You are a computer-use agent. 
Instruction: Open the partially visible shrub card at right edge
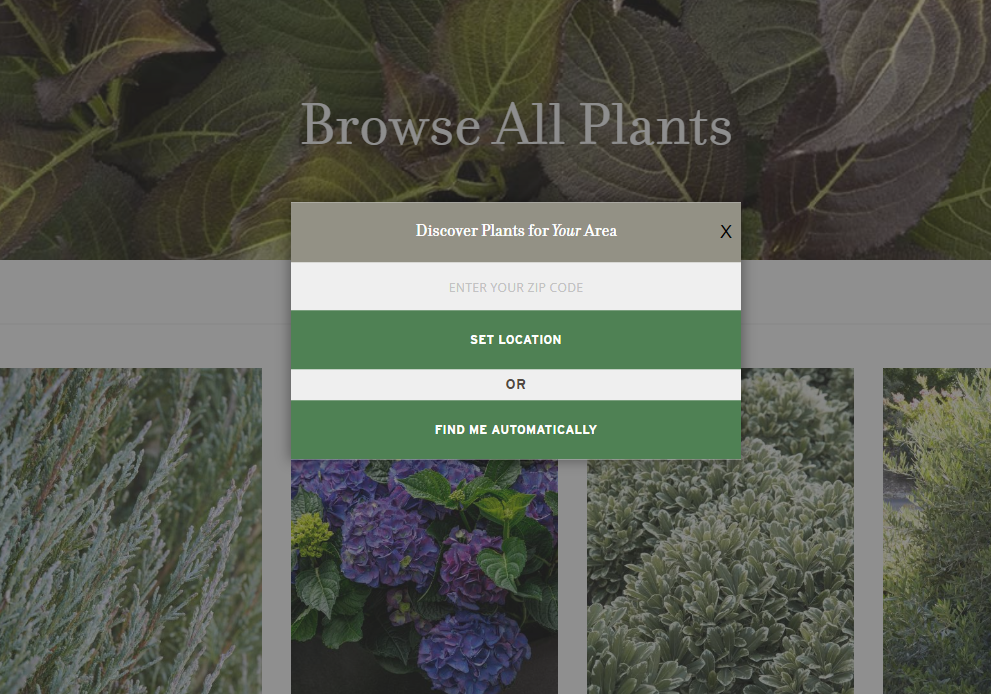tap(937, 531)
